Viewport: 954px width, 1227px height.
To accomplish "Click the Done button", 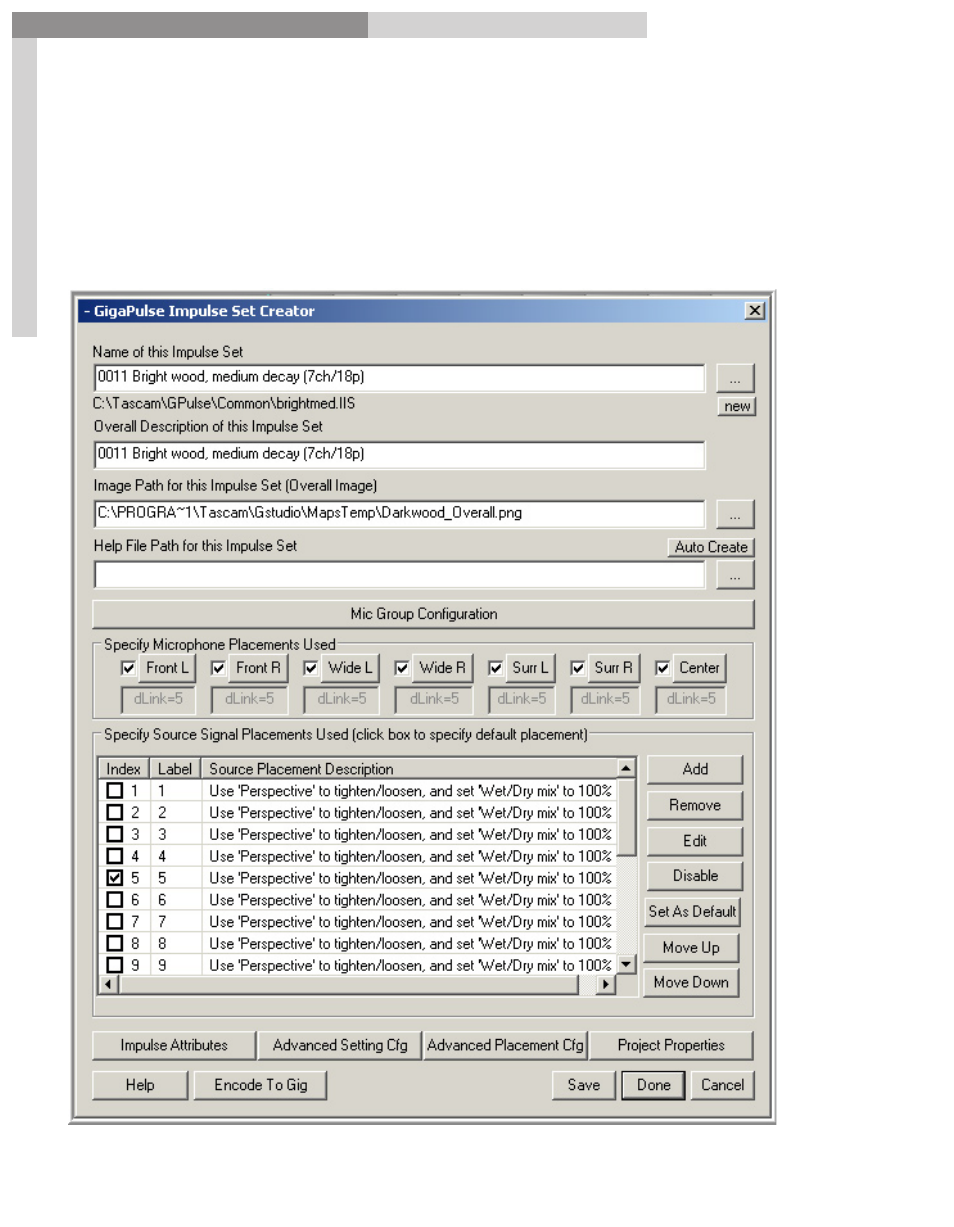I will [x=653, y=1085].
